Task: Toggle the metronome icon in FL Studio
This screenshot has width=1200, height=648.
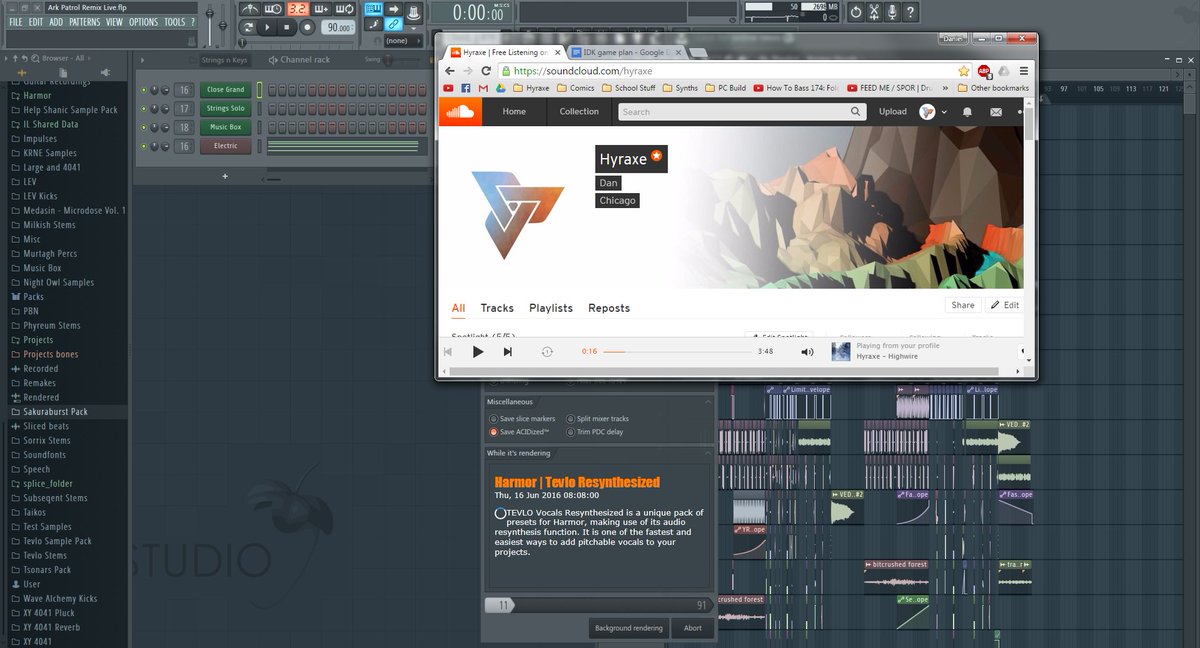Action: click(249, 9)
